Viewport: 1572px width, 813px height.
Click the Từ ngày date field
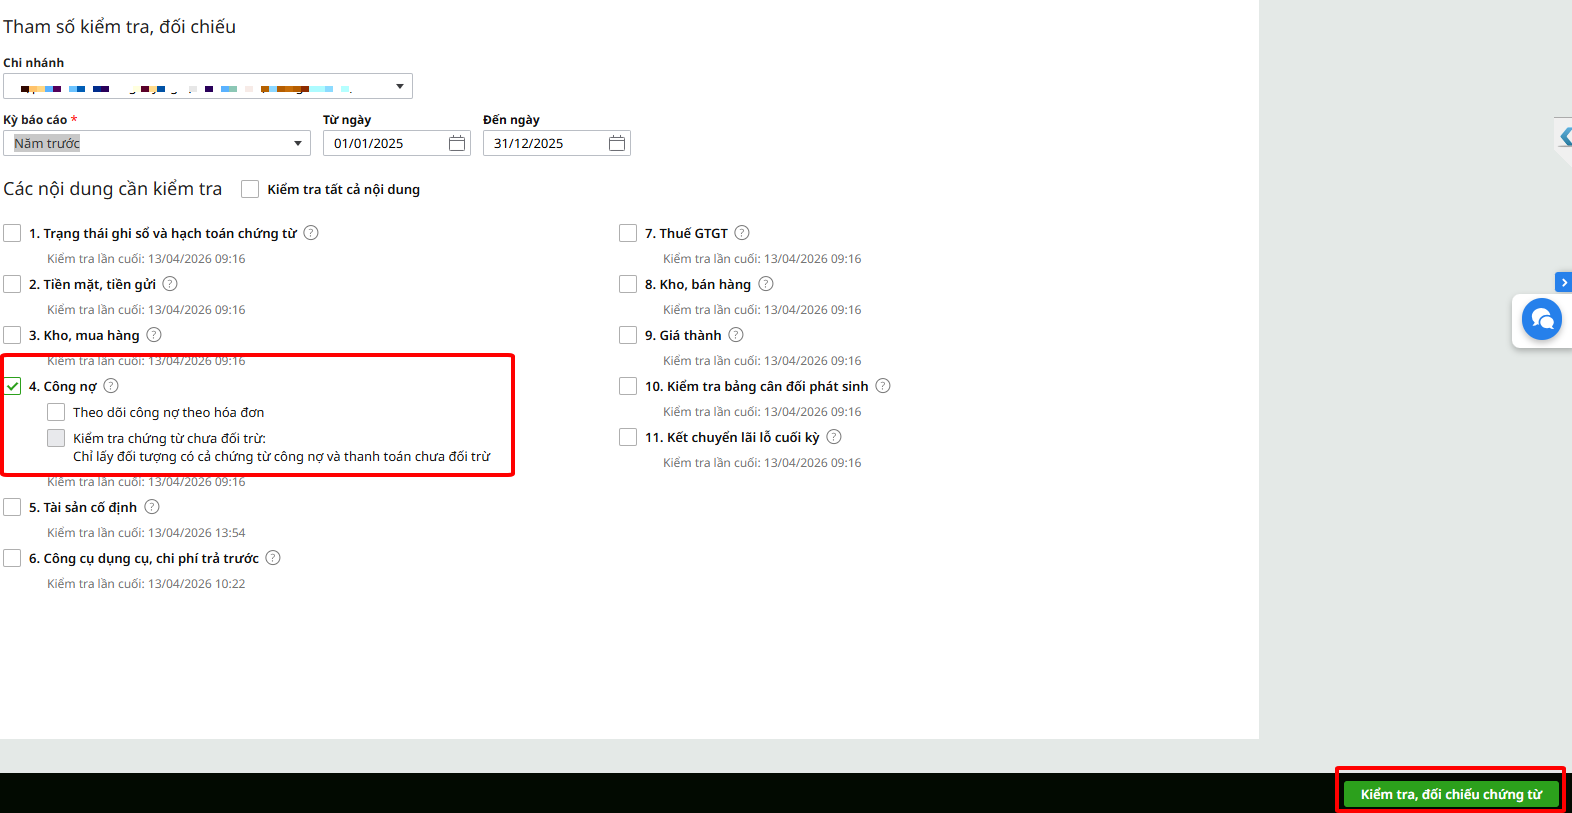pos(385,143)
